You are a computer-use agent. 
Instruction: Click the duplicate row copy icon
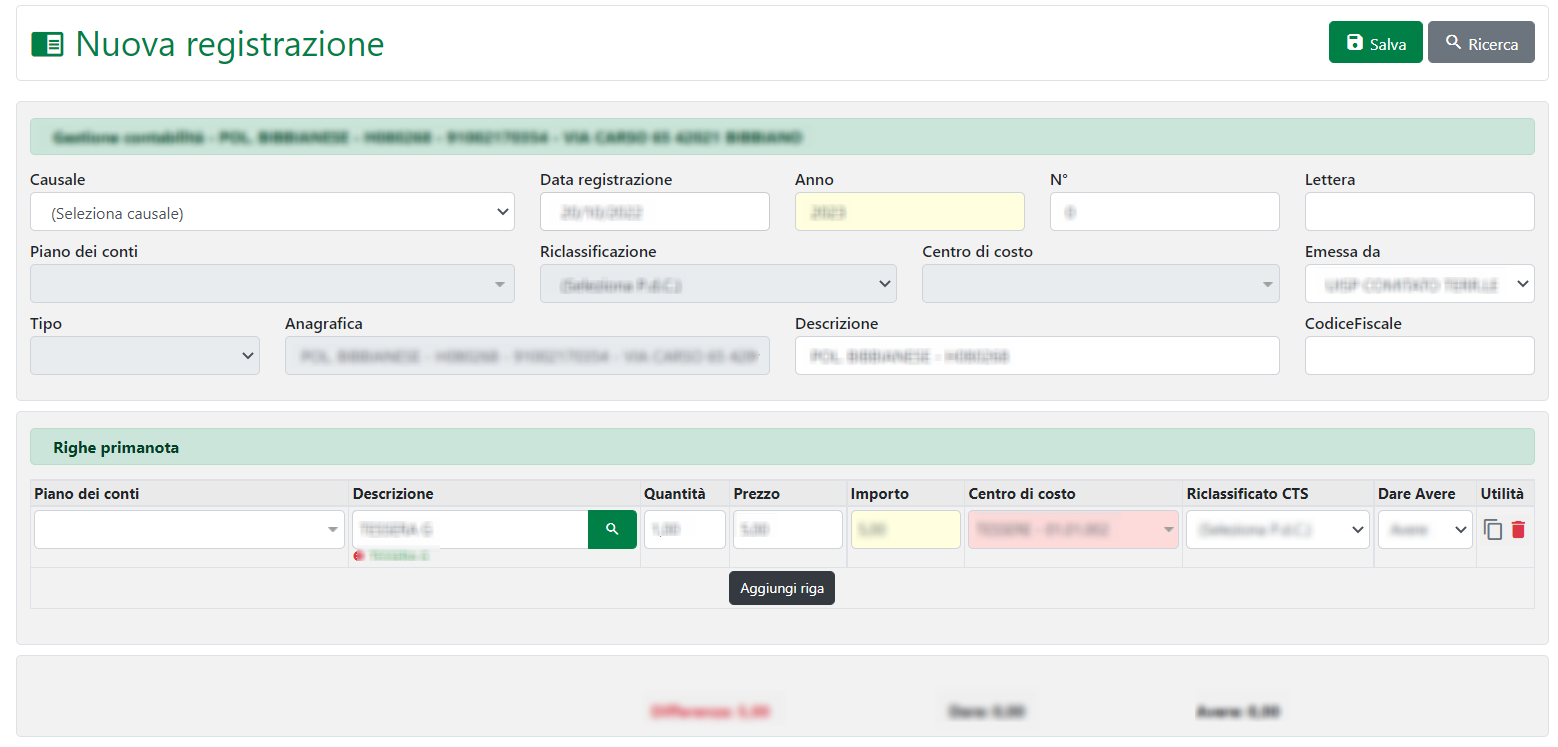point(1493,530)
